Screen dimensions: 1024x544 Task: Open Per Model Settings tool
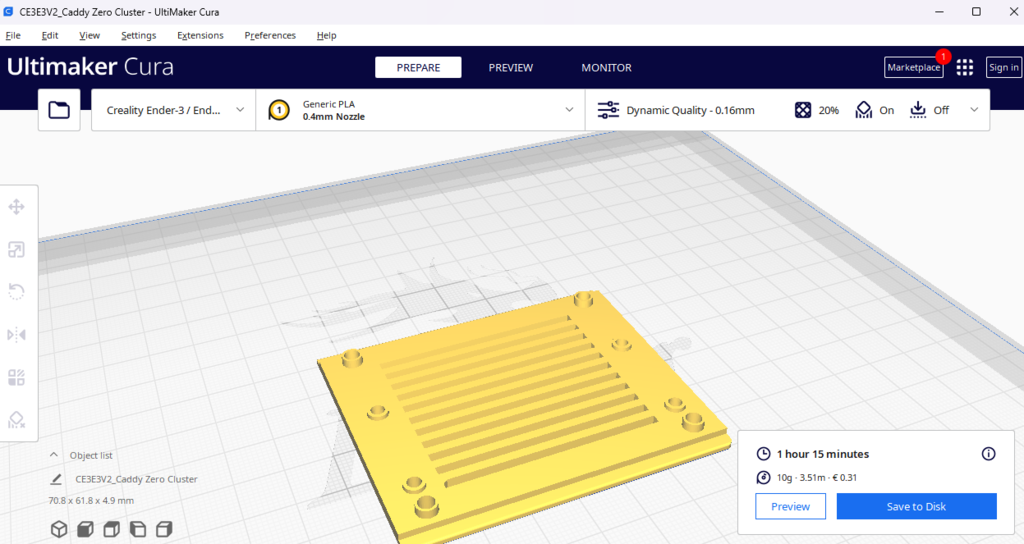pyautogui.click(x=16, y=377)
